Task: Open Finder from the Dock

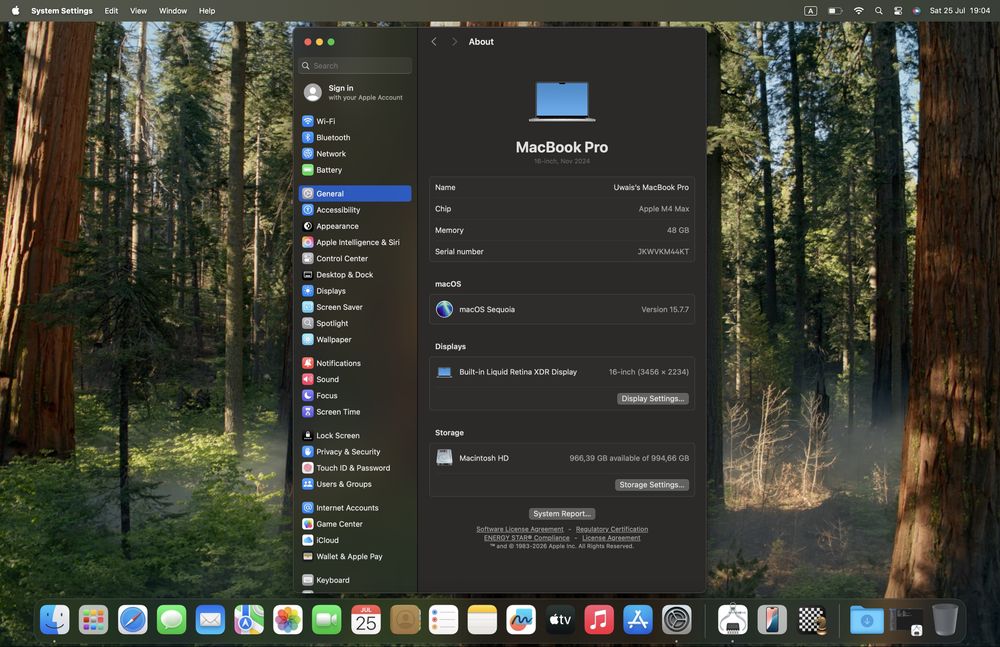Action: 54,620
